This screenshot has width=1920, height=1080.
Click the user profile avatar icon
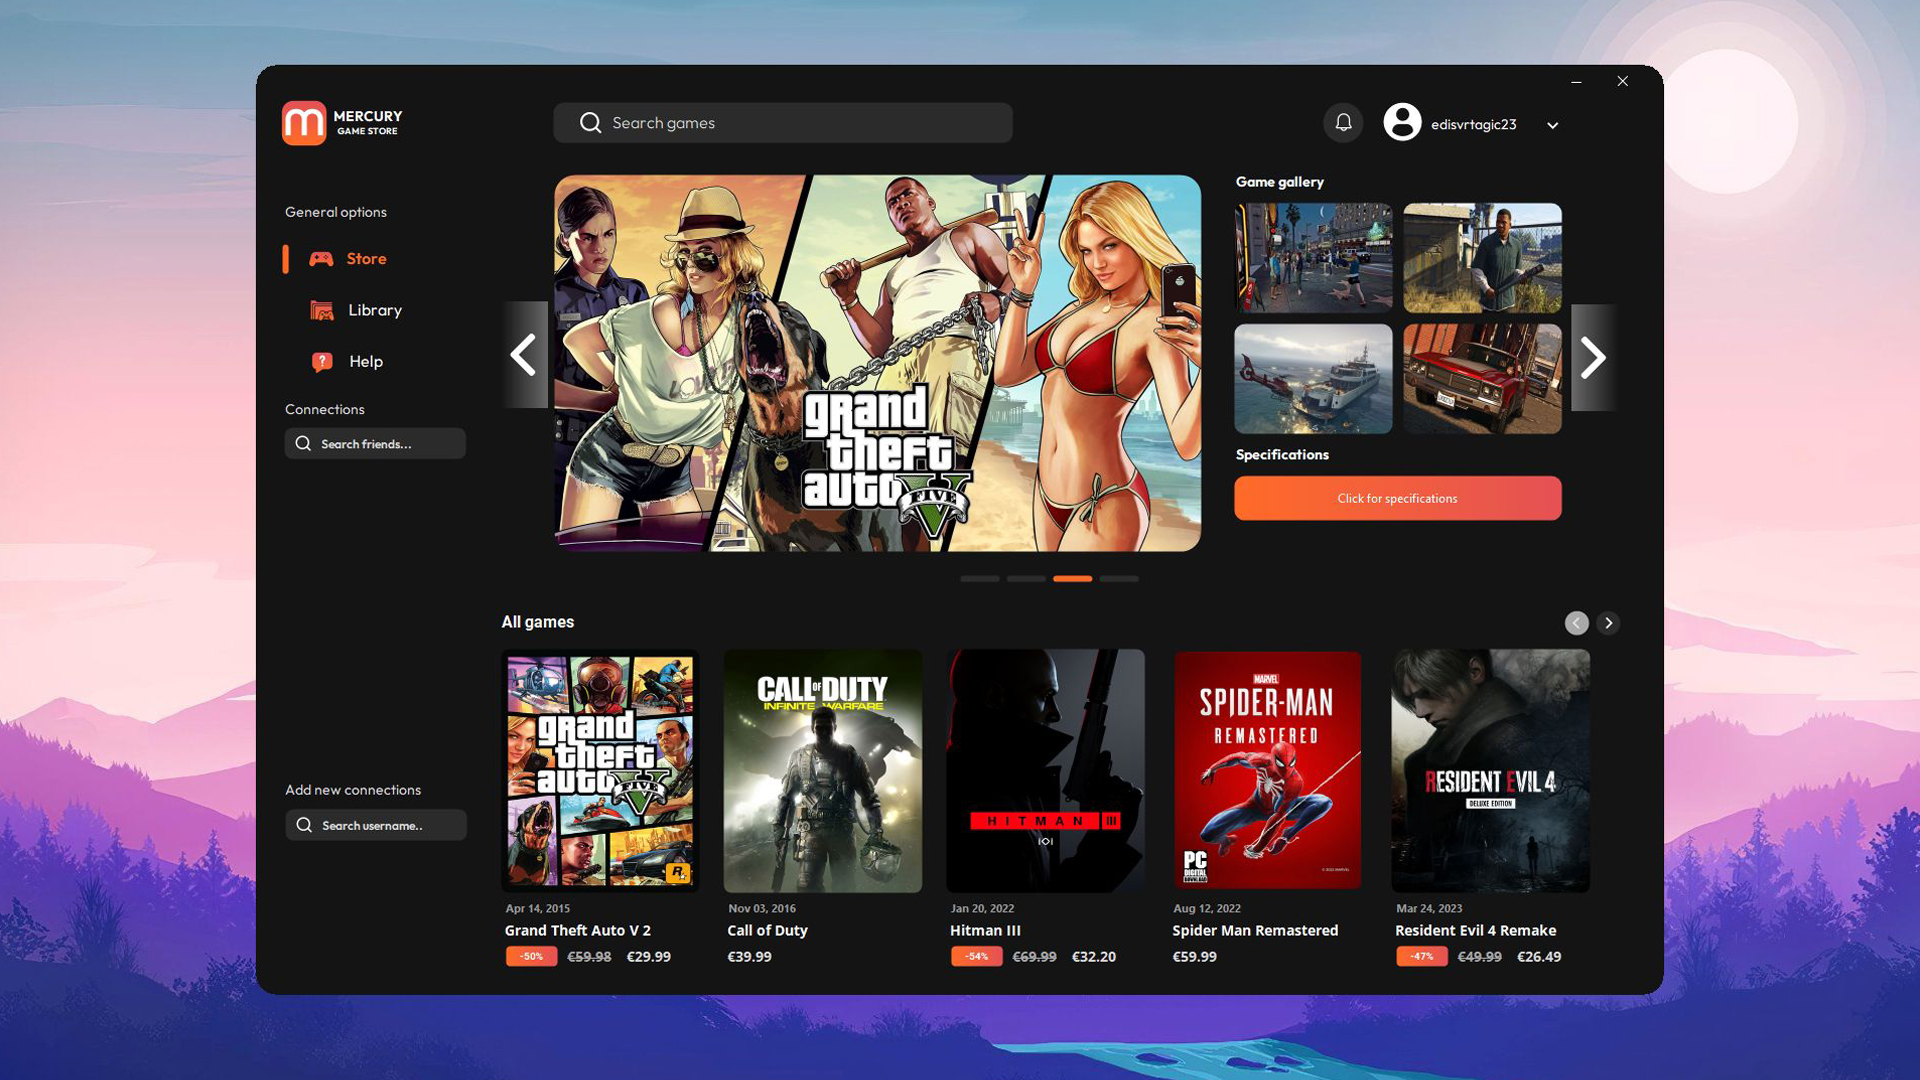[x=1402, y=123]
